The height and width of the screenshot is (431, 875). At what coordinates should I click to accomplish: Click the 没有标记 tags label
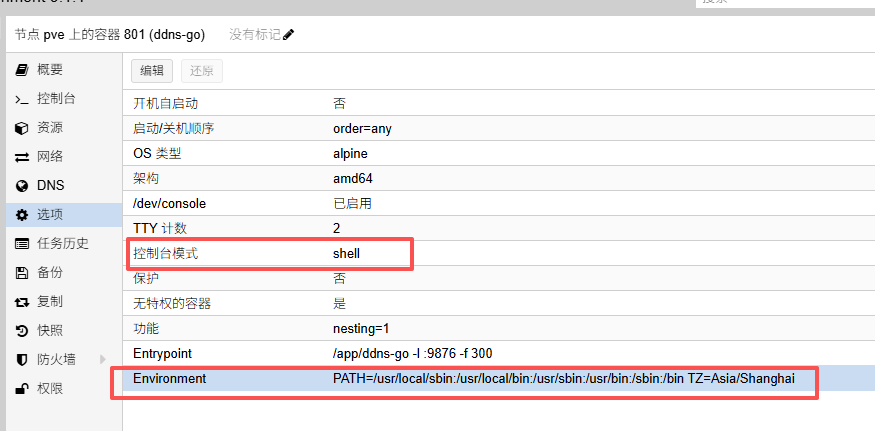pos(254,35)
